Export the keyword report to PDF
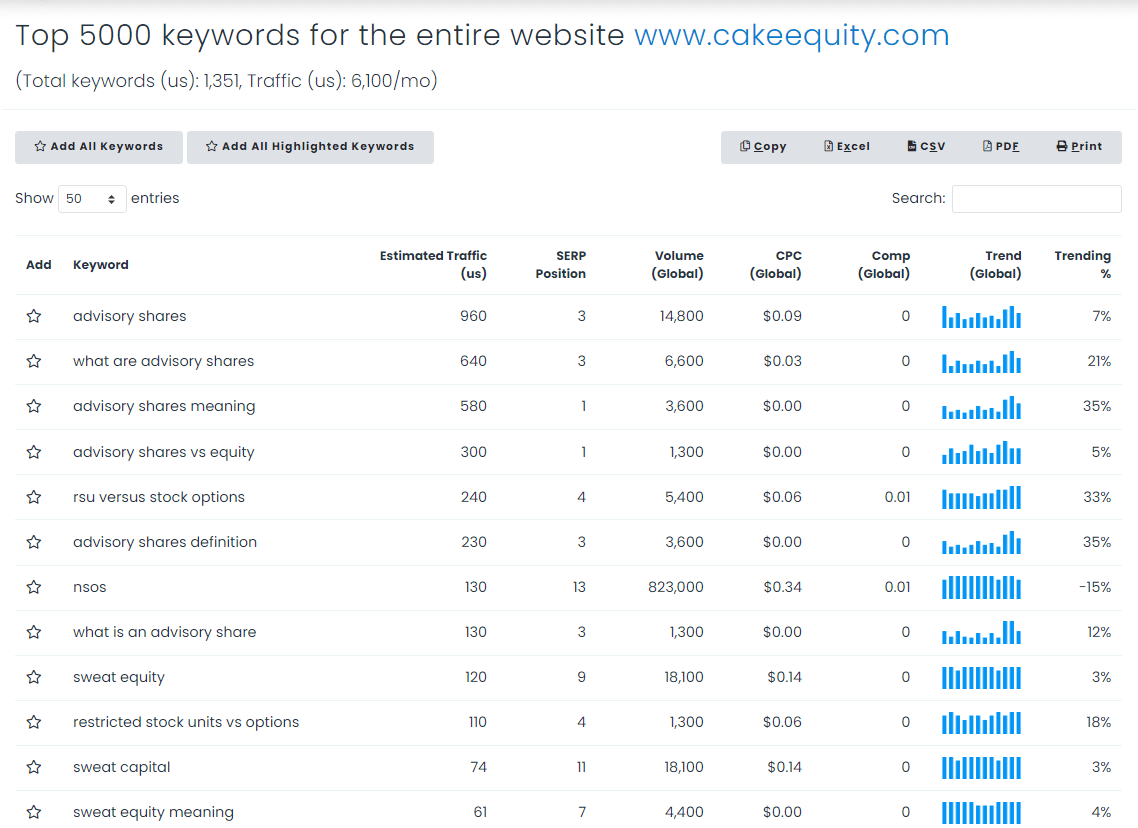 point(1000,146)
